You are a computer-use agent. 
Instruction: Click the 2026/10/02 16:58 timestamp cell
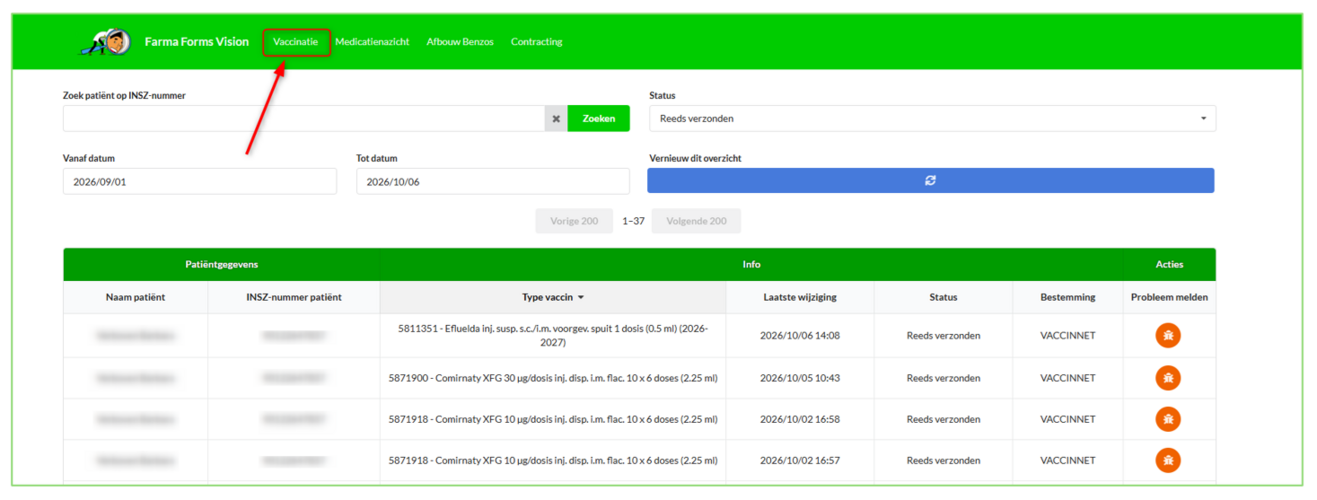click(x=800, y=419)
